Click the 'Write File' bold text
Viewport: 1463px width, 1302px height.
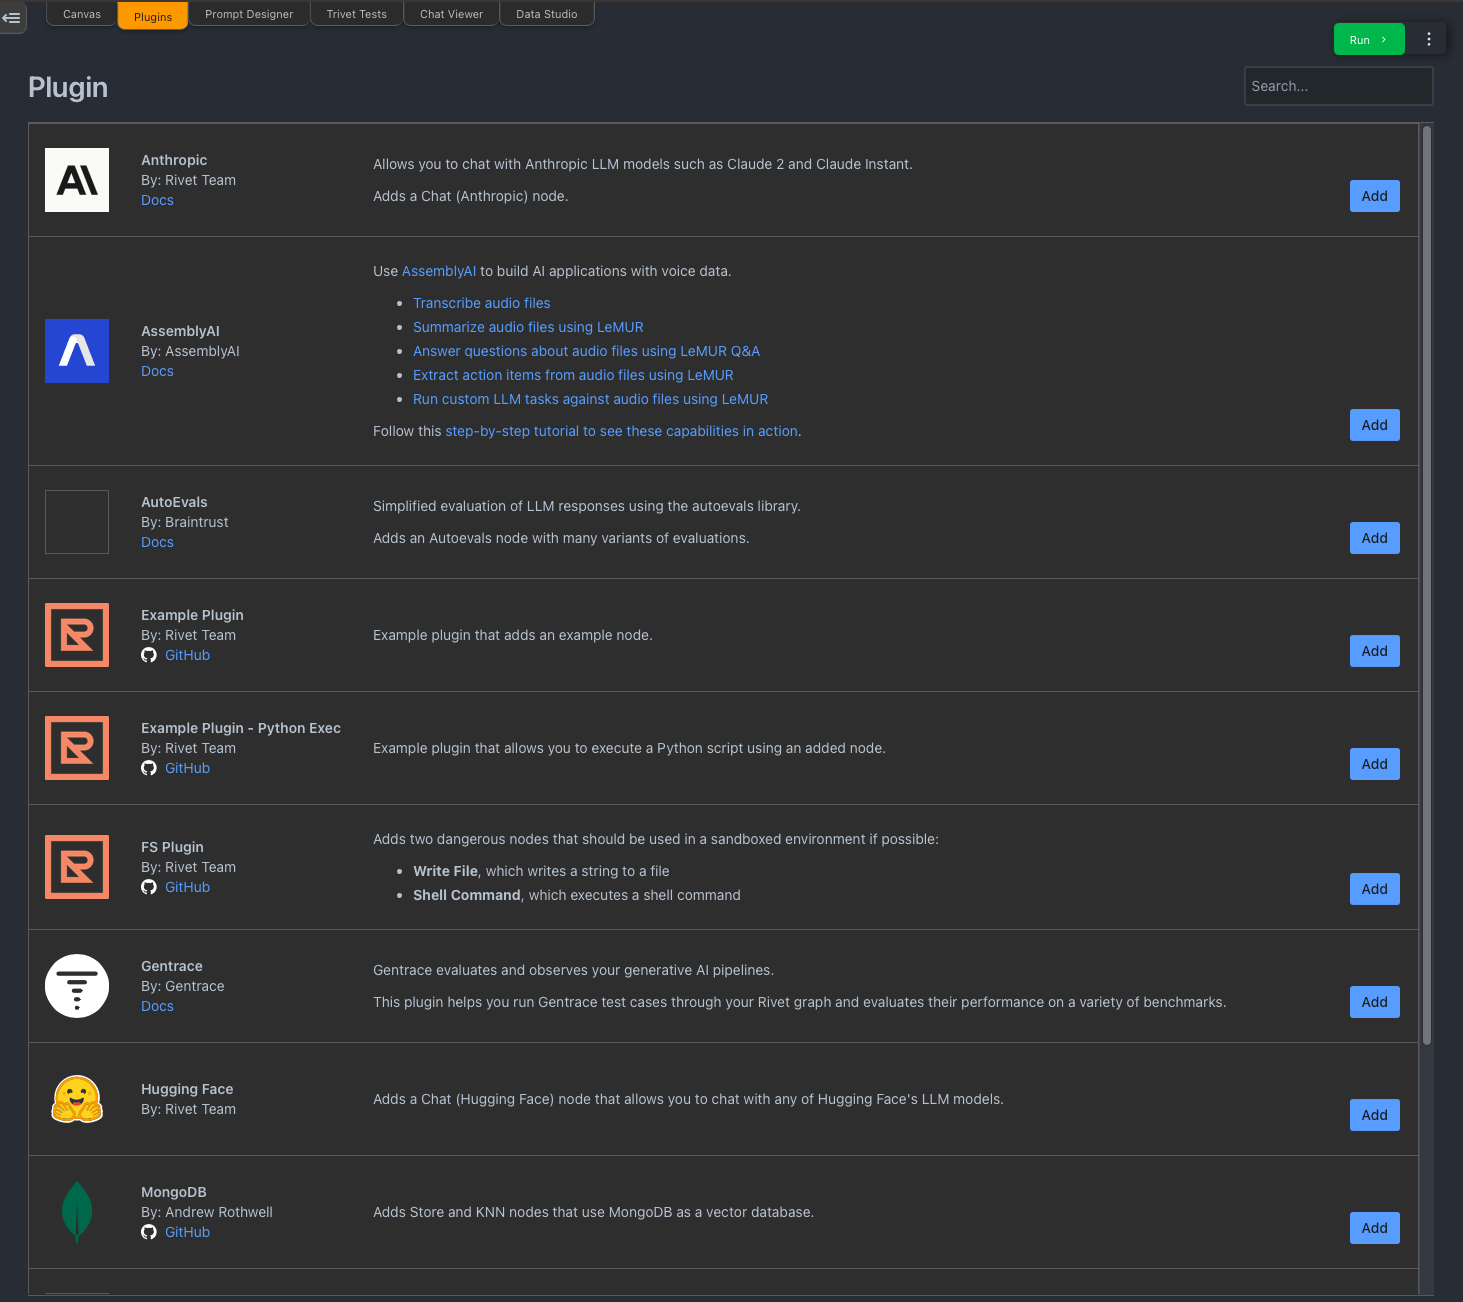pyautogui.click(x=445, y=871)
